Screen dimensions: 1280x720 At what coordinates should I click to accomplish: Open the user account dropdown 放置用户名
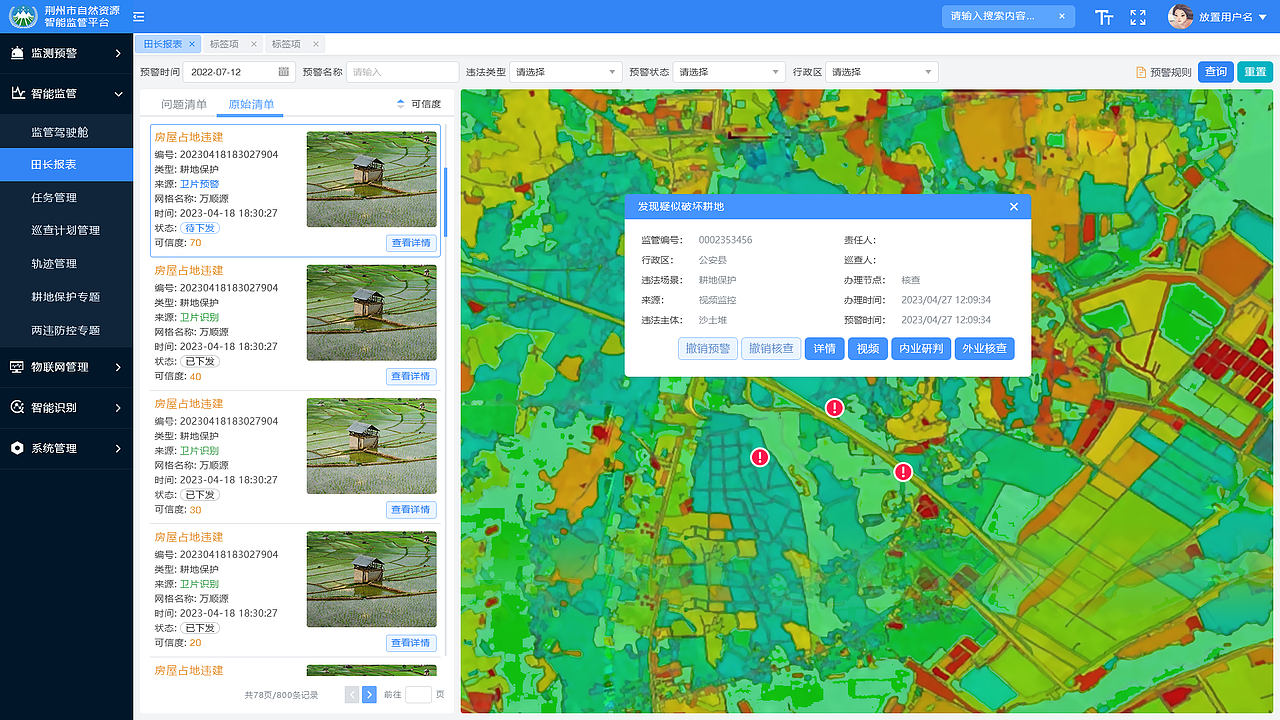tap(1233, 17)
